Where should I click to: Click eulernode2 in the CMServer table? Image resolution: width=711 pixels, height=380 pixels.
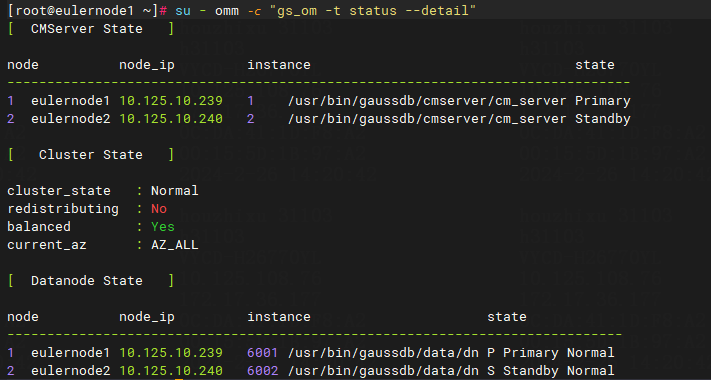(x=71, y=119)
